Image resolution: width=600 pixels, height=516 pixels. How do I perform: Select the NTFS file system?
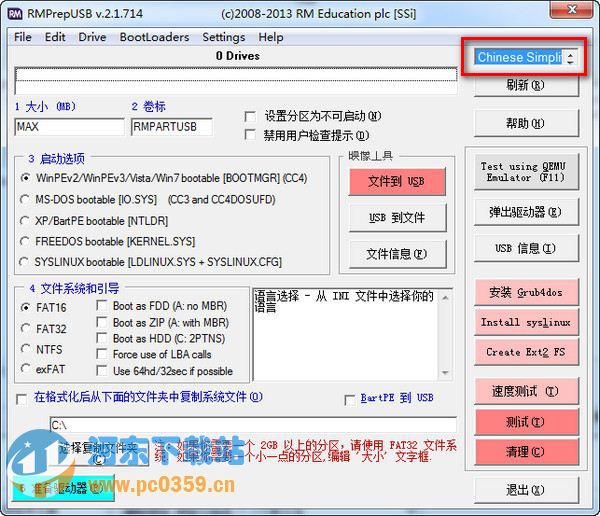26,349
